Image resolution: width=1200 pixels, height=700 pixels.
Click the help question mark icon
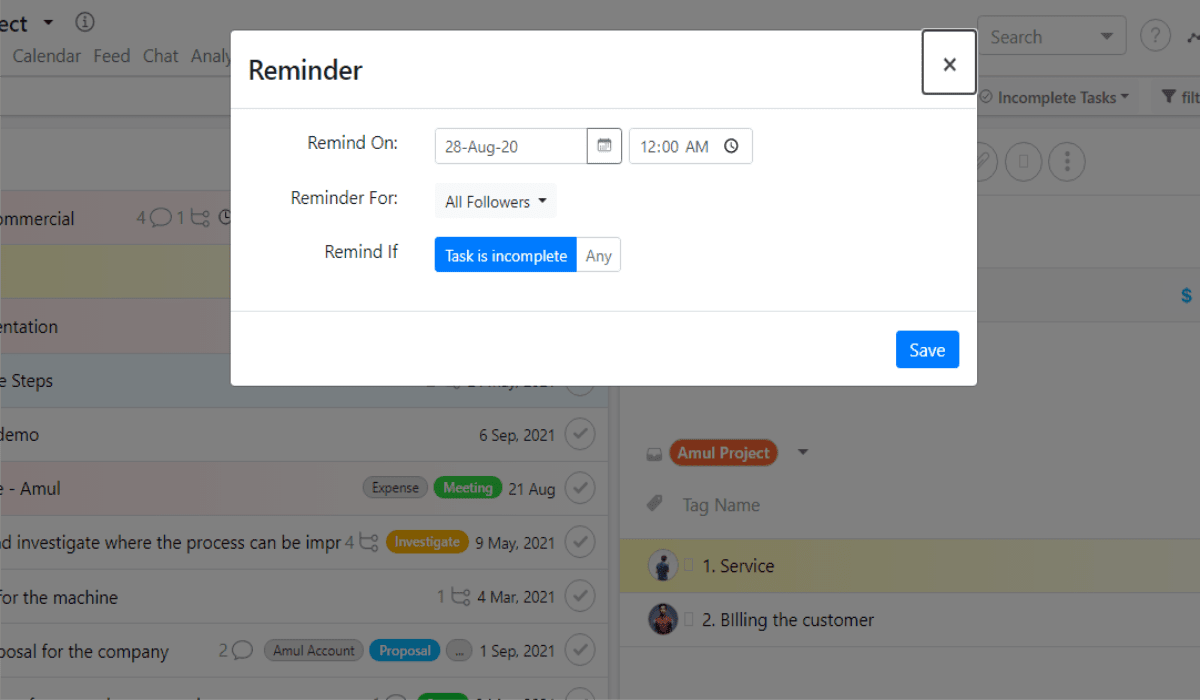click(1155, 34)
